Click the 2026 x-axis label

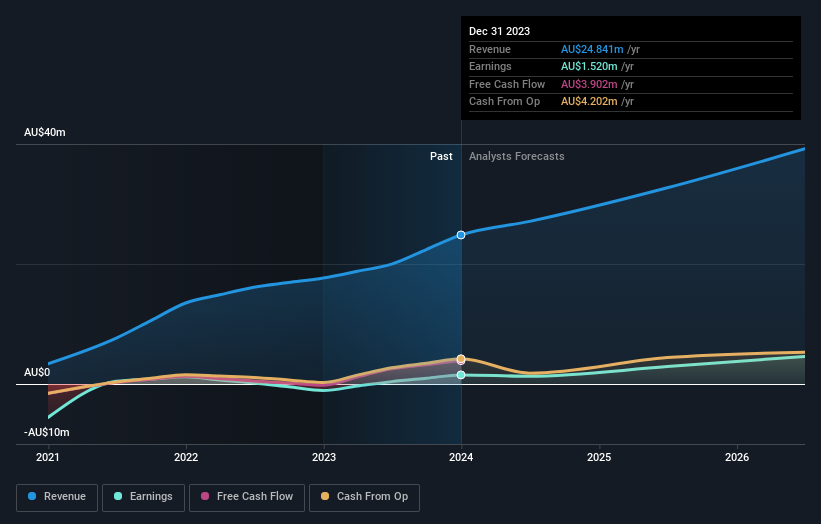pos(737,458)
